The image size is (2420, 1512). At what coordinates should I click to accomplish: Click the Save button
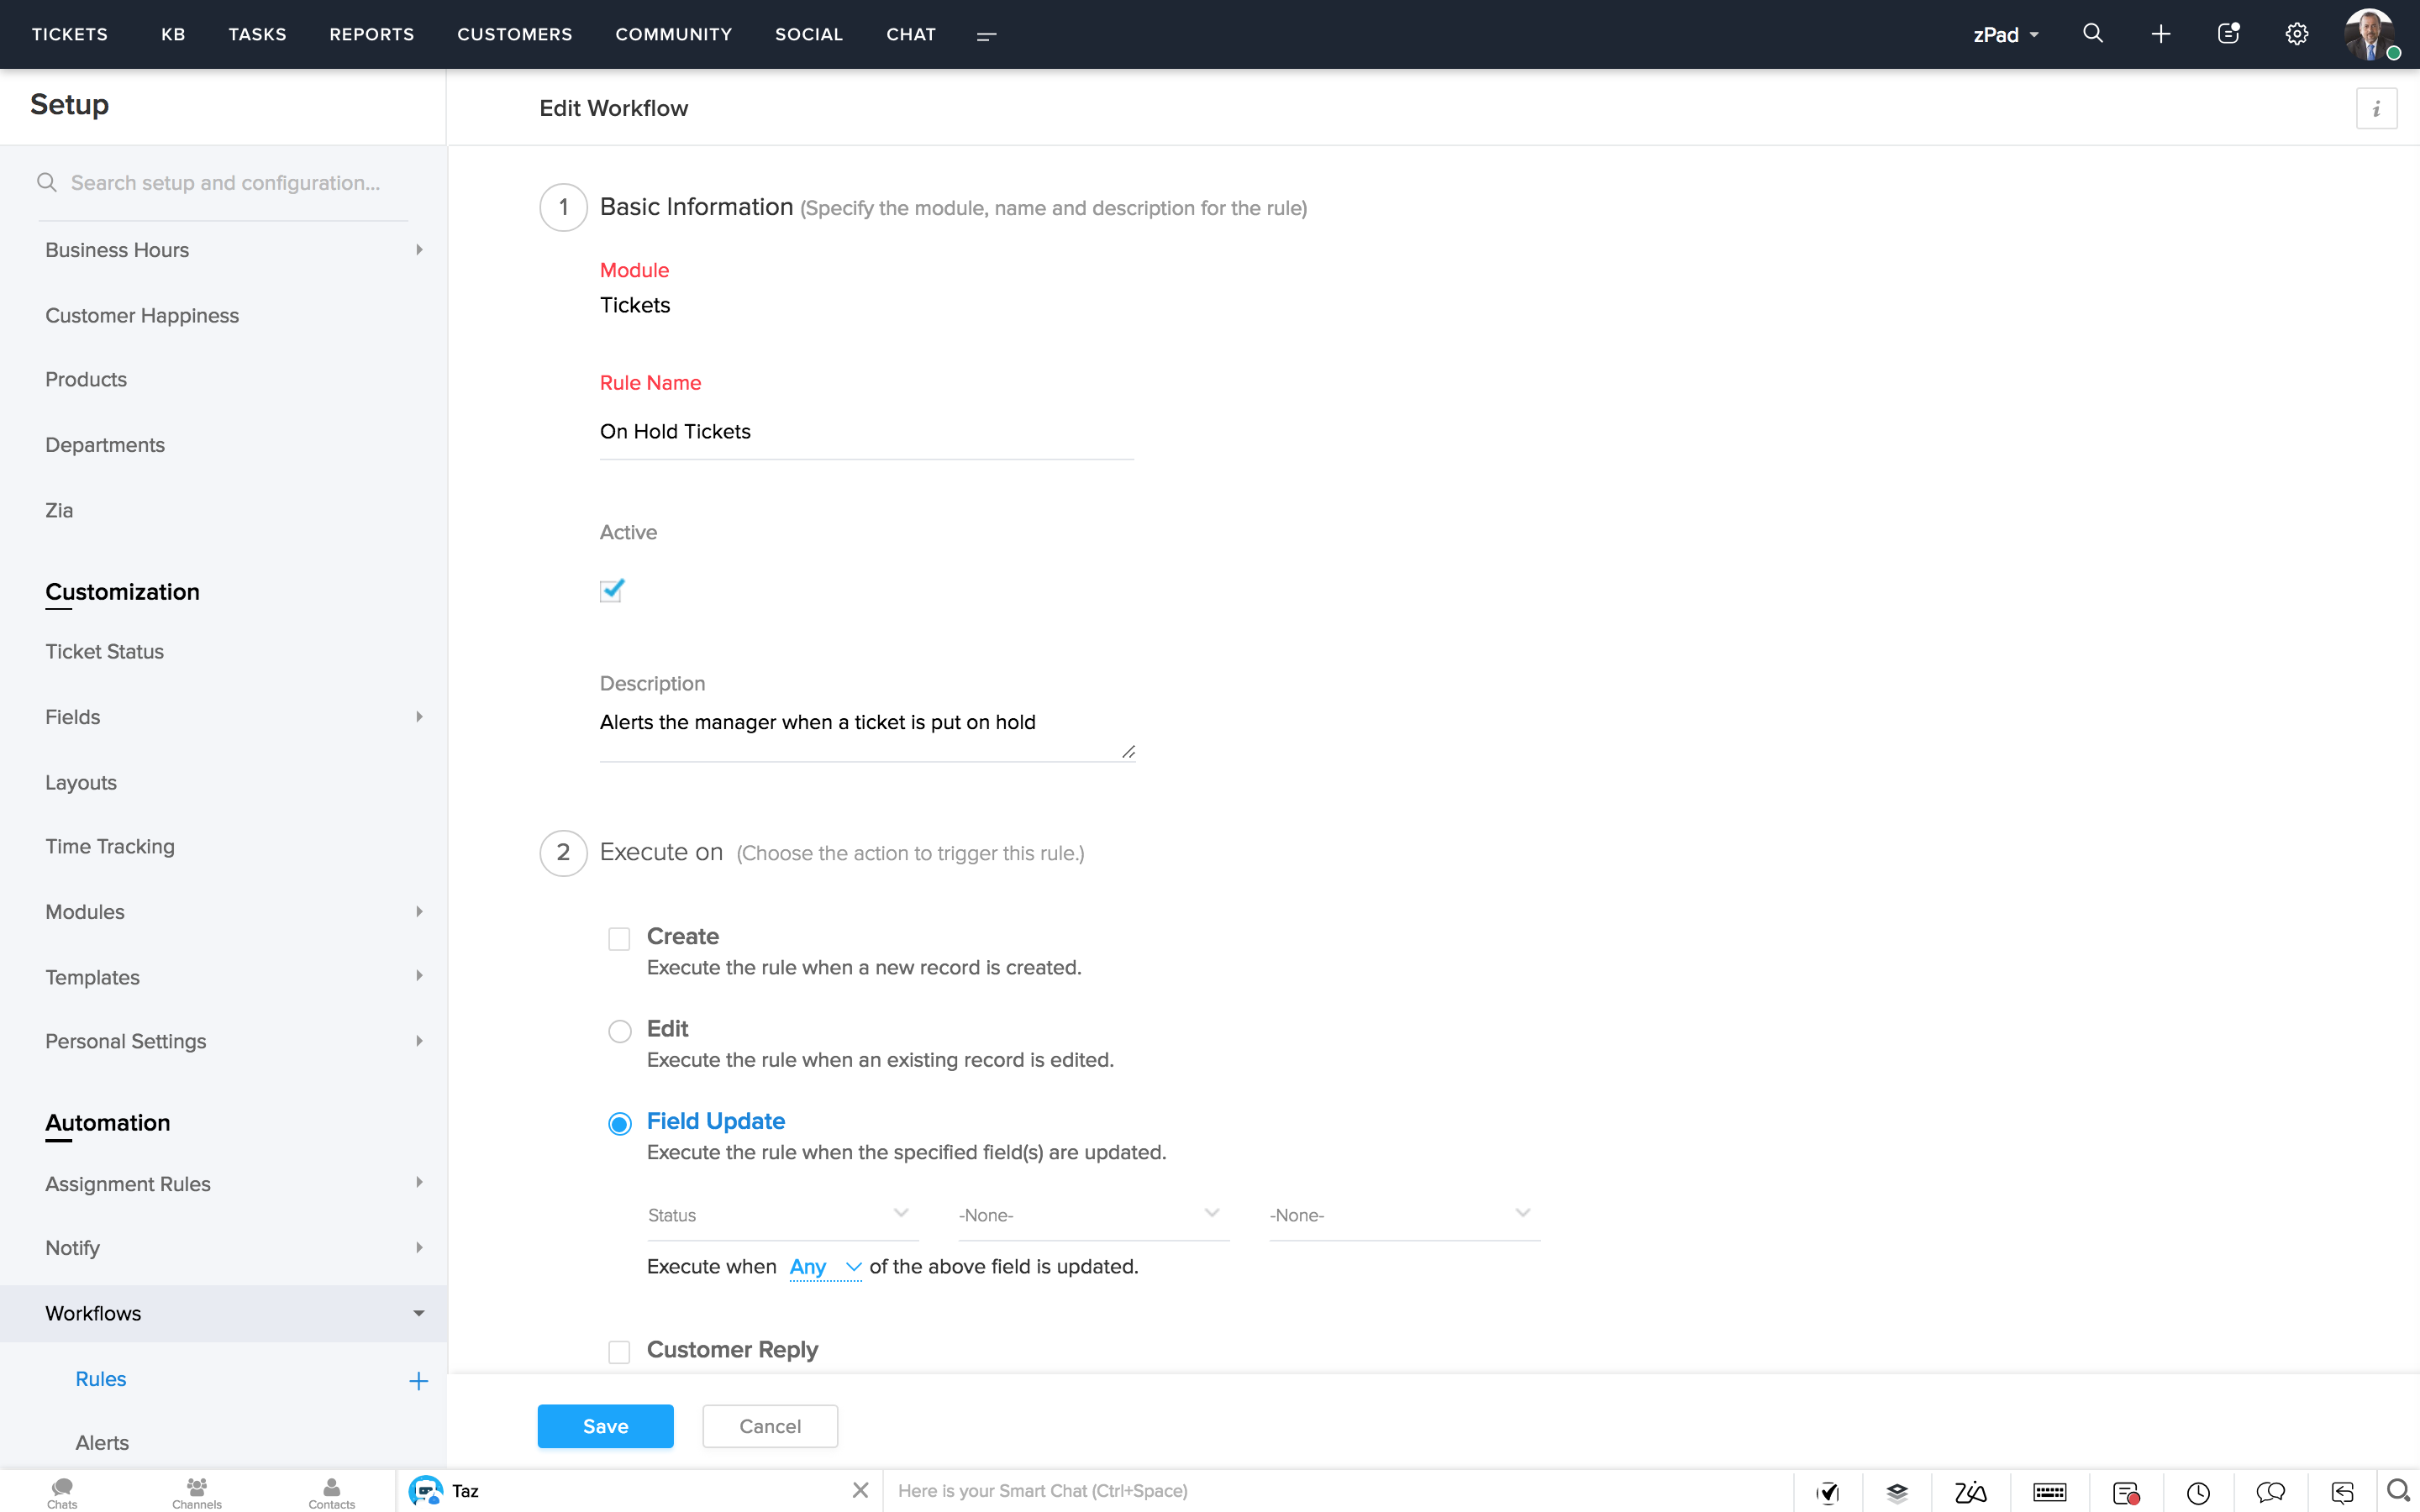click(x=605, y=1426)
